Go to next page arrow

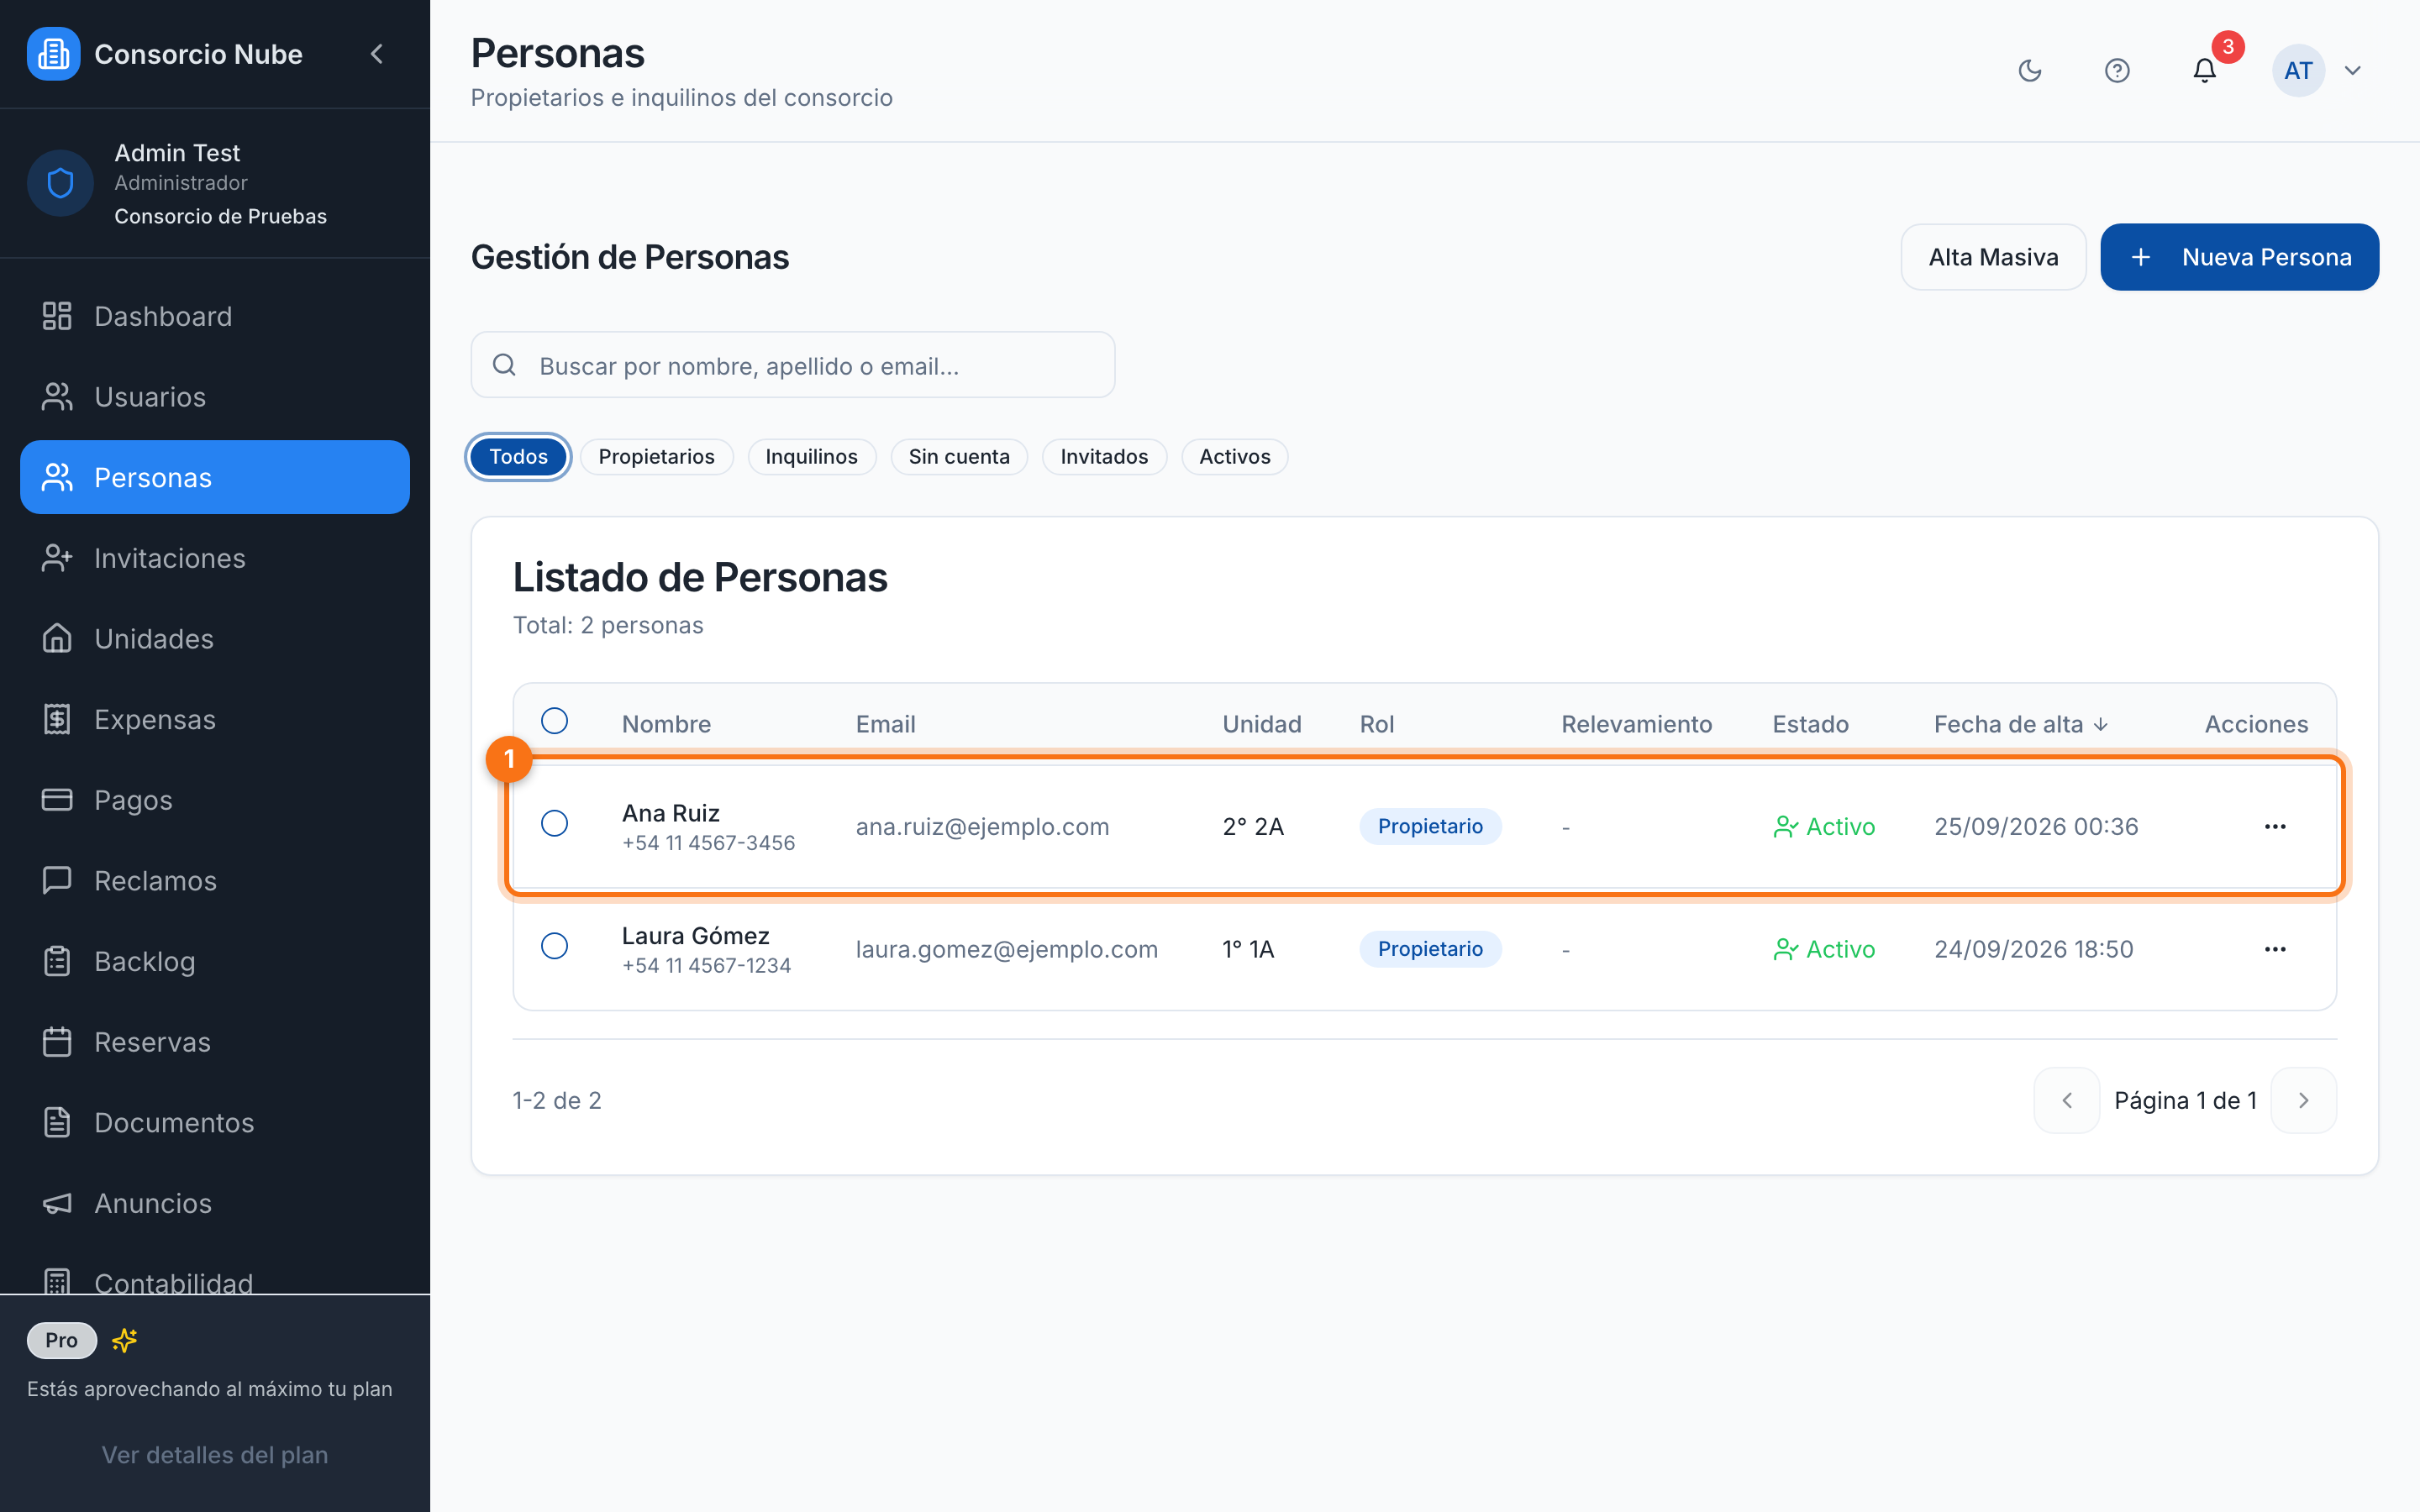click(2304, 1100)
